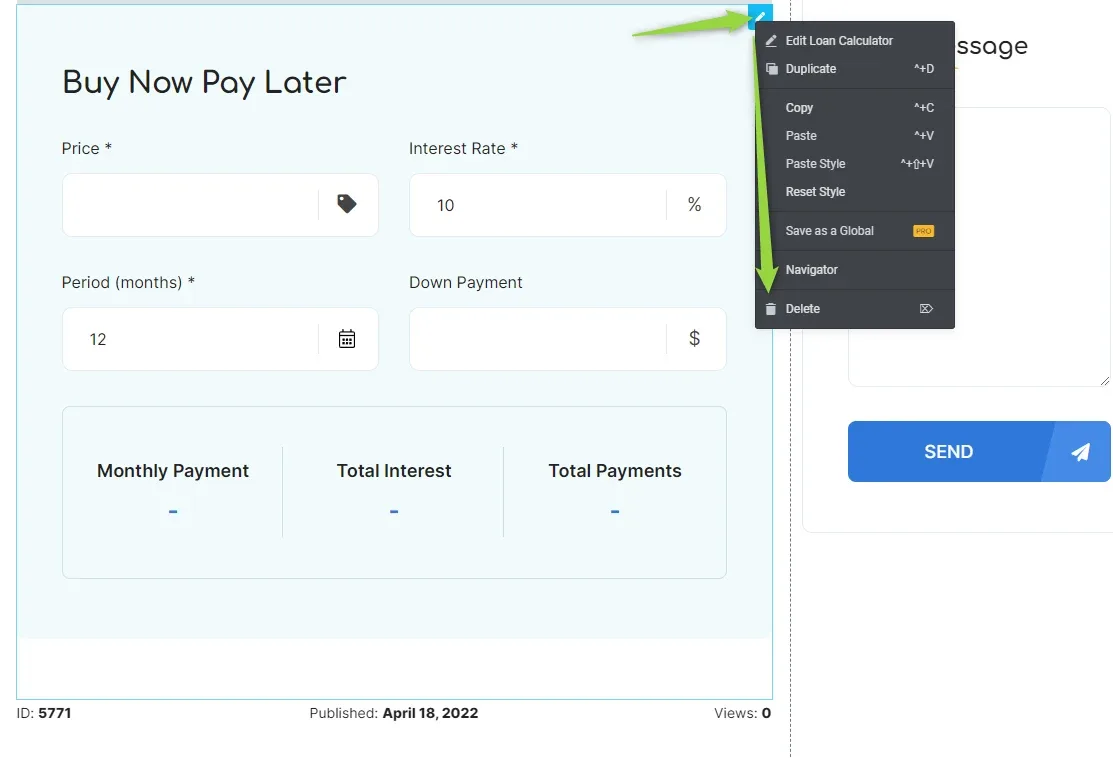
Task: Click the Duplicate icon in context menu
Action: click(x=772, y=69)
